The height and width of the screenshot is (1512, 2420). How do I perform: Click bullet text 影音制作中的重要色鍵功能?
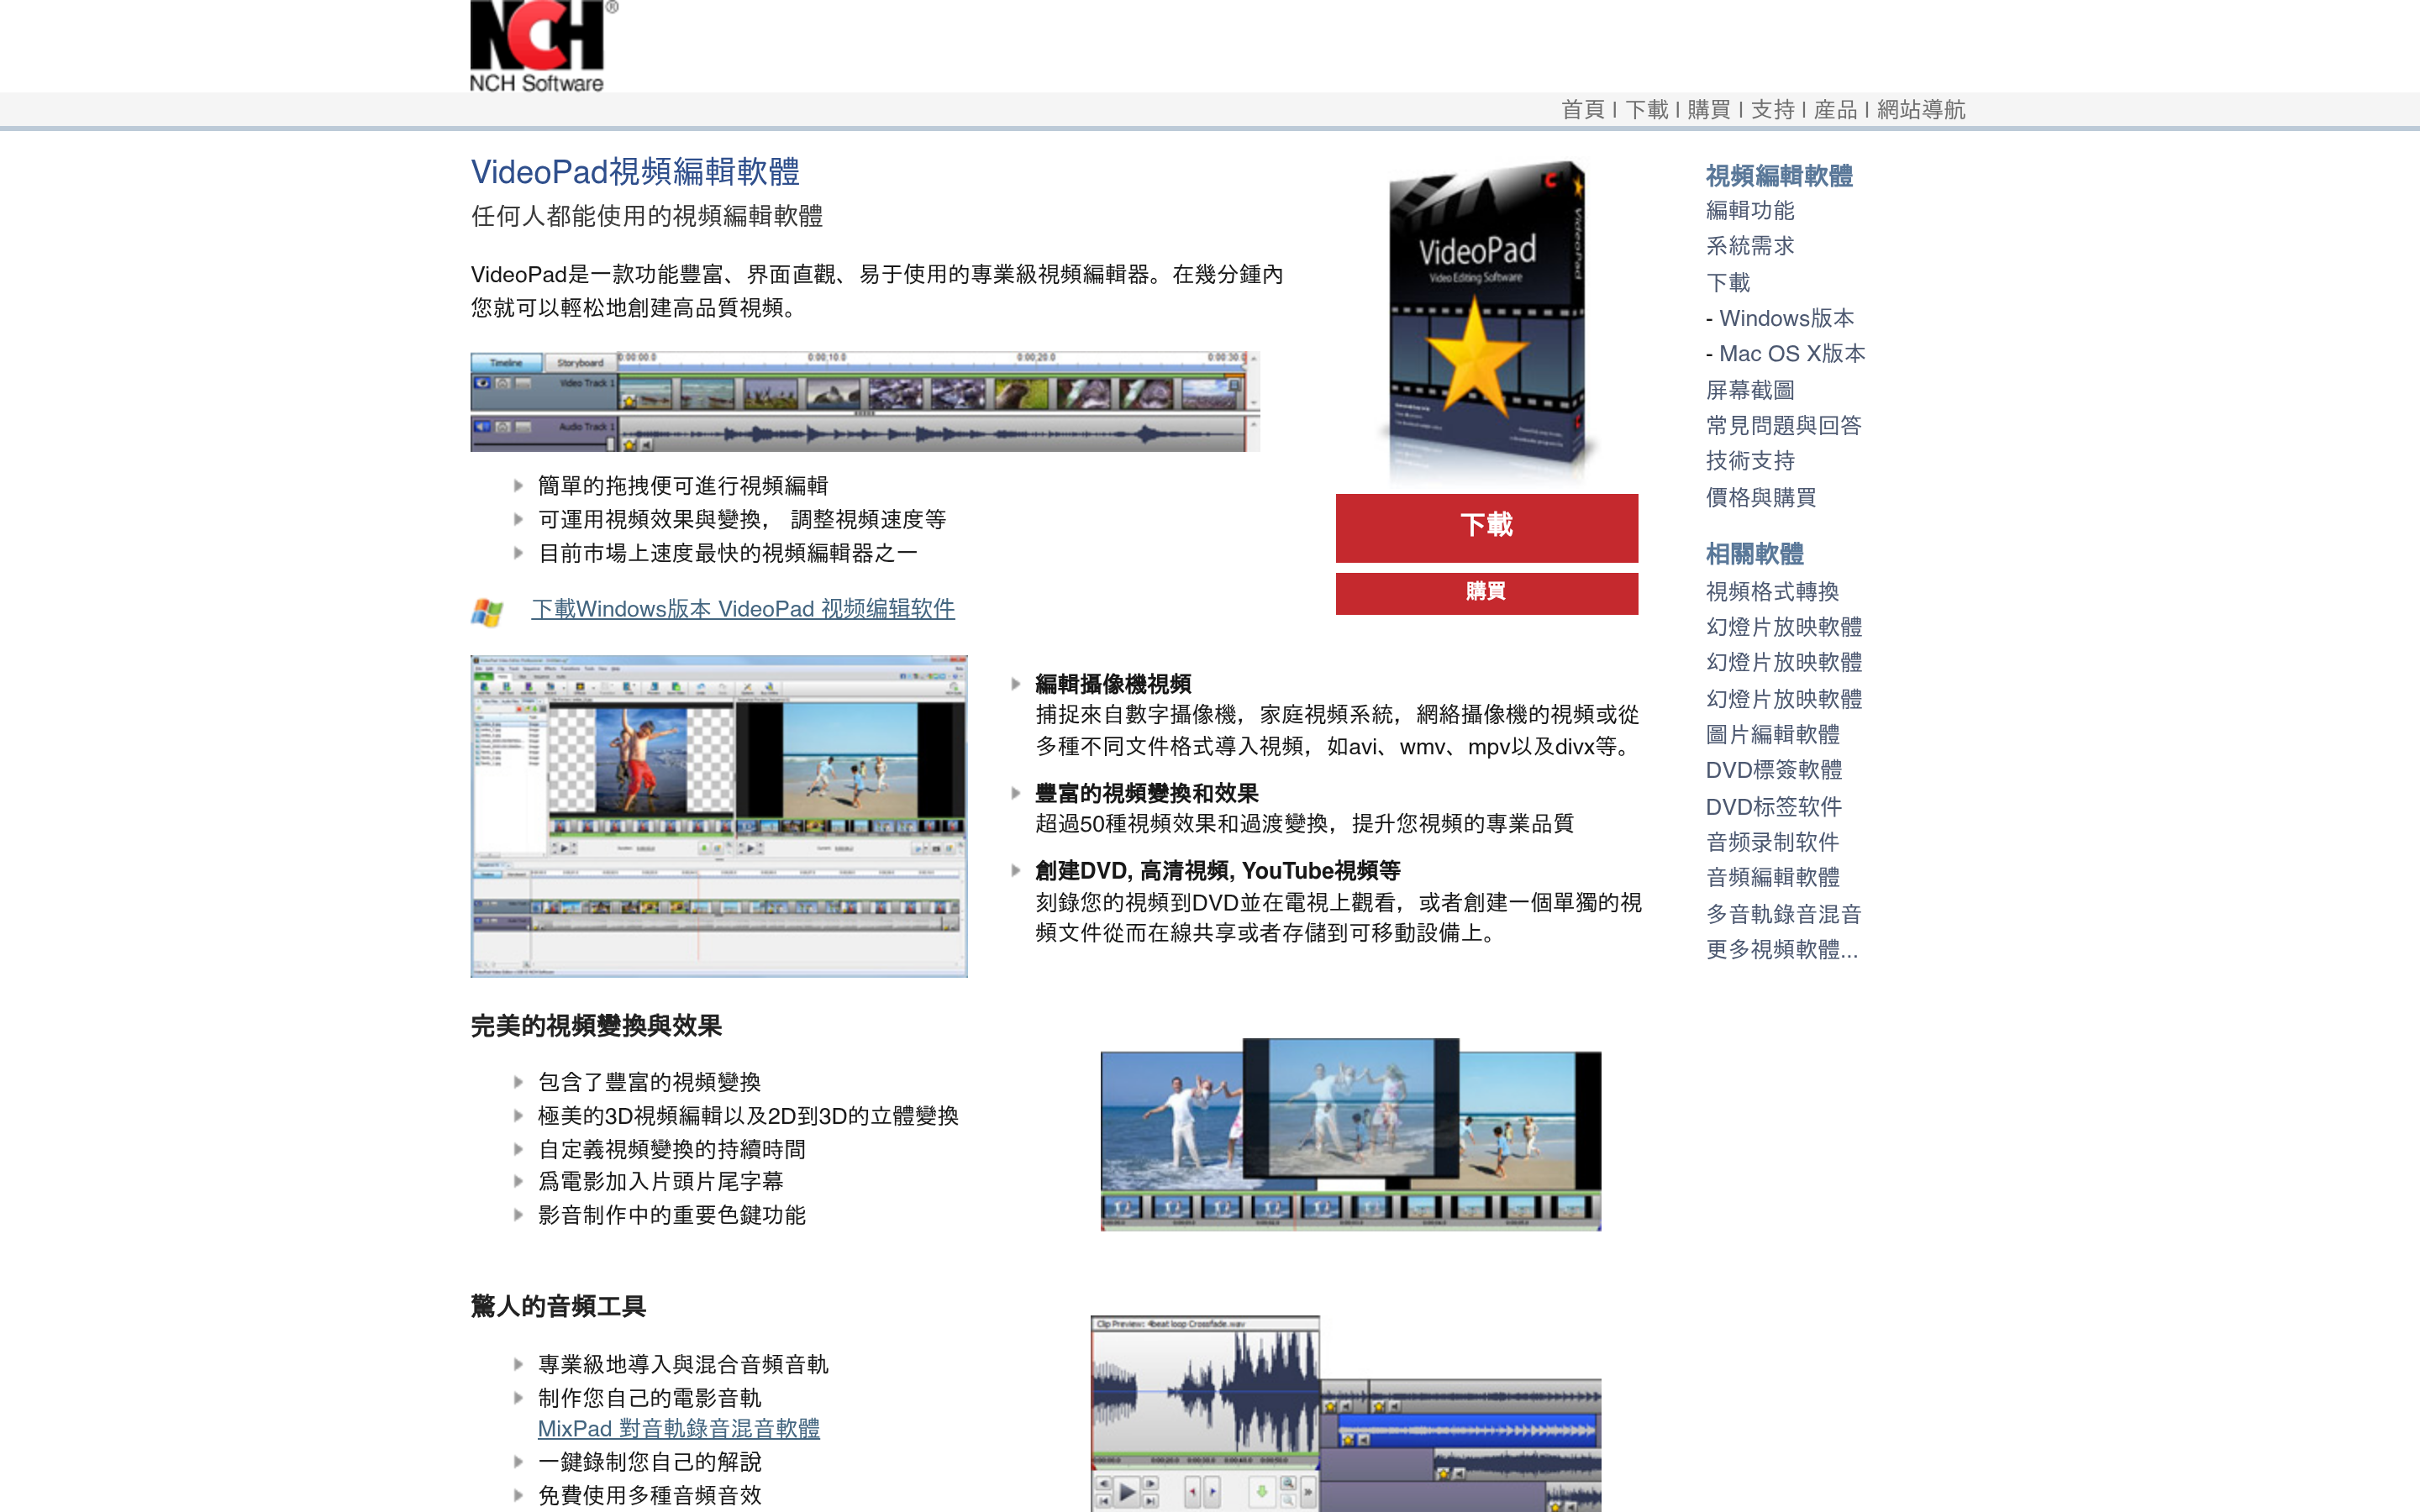(x=672, y=1215)
